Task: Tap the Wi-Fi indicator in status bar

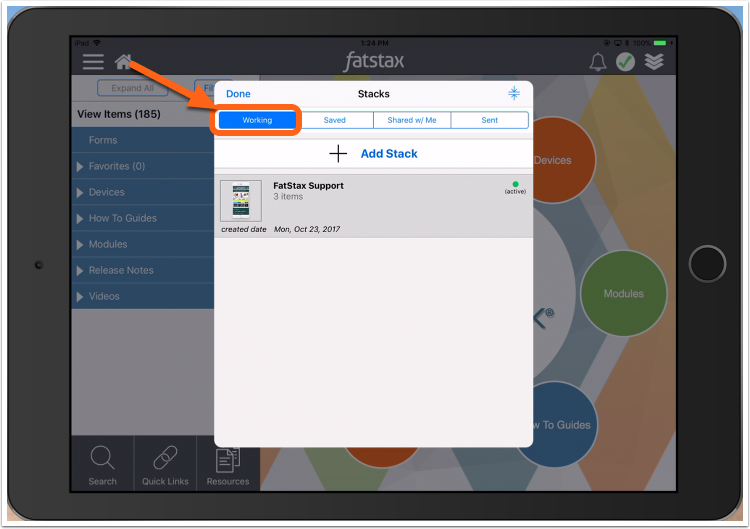Action: click(x=97, y=43)
